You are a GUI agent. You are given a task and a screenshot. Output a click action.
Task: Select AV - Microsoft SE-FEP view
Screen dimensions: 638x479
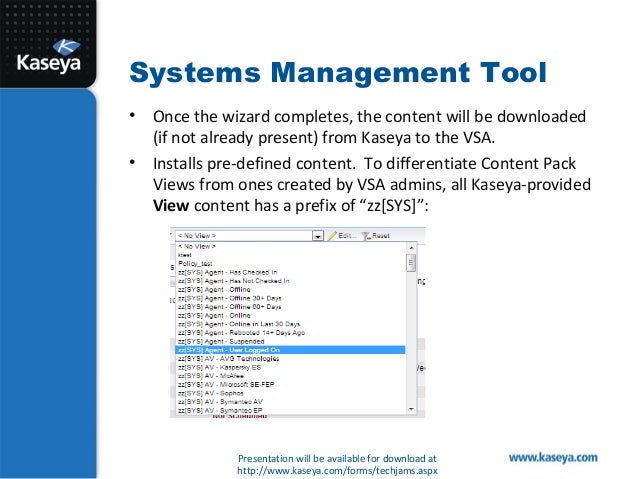[291, 385]
